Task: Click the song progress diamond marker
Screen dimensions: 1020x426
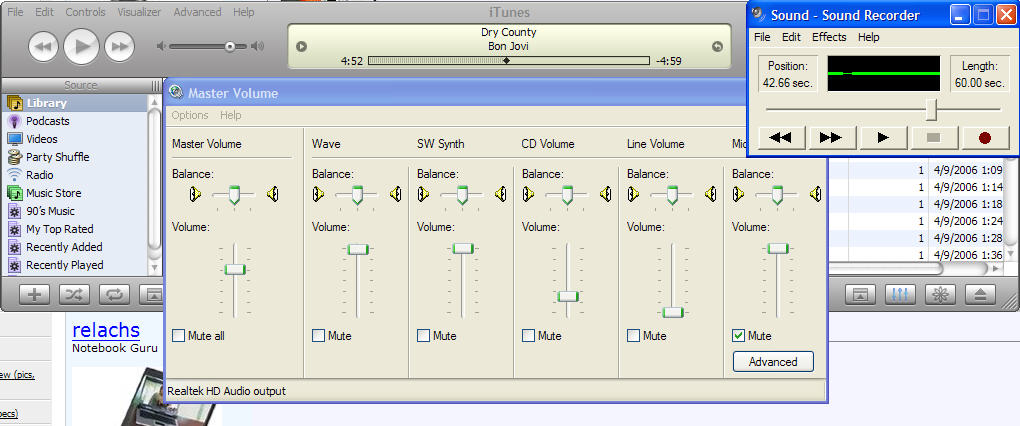Action: 506,60
